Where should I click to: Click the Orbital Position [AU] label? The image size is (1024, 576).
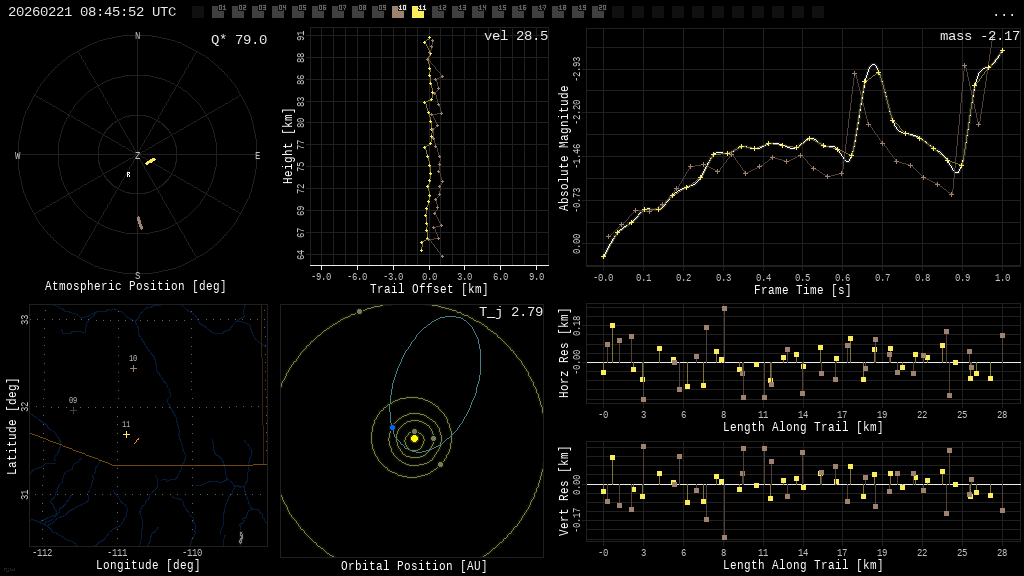pyautogui.click(x=414, y=566)
